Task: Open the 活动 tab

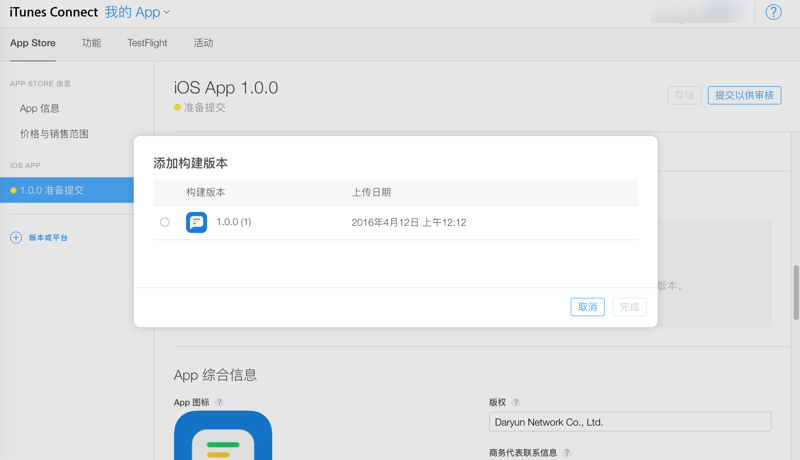Action: (203, 43)
